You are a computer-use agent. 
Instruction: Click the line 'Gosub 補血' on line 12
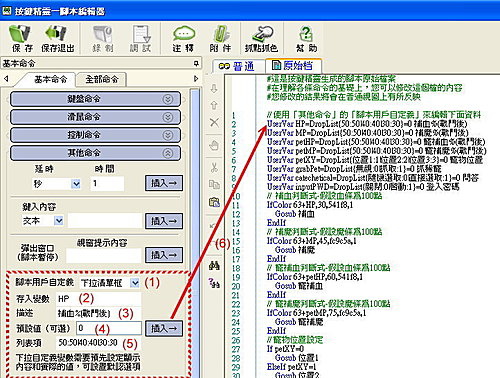[294, 214]
